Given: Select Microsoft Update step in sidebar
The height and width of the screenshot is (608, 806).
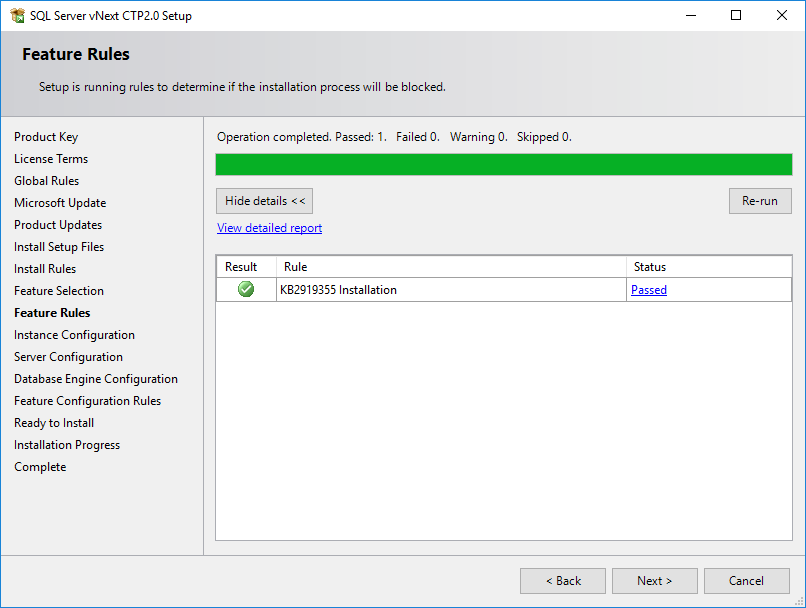Looking at the screenshot, I should point(60,203).
